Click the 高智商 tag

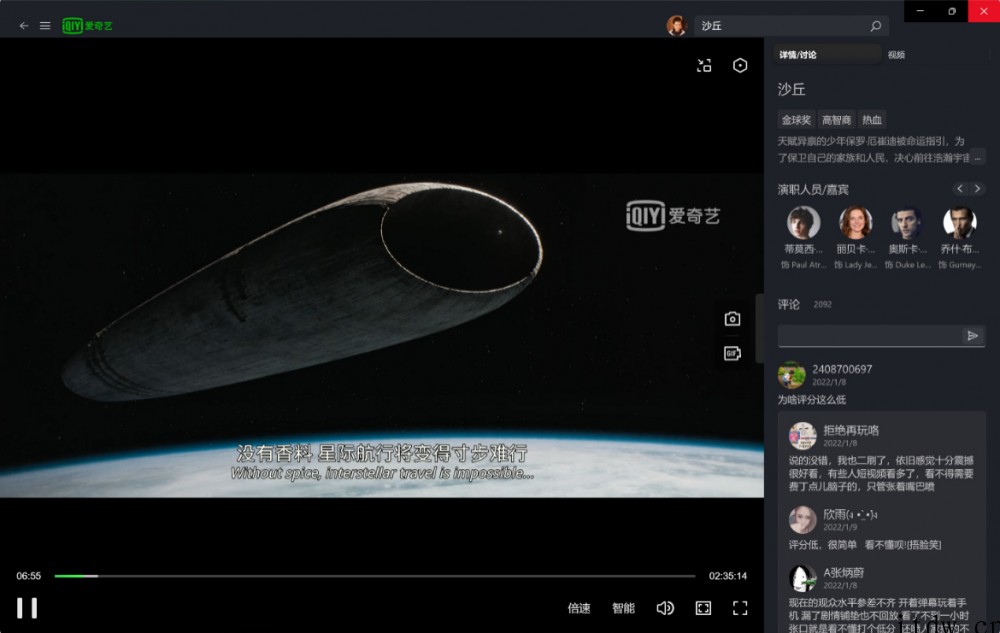pyautogui.click(x=836, y=120)
